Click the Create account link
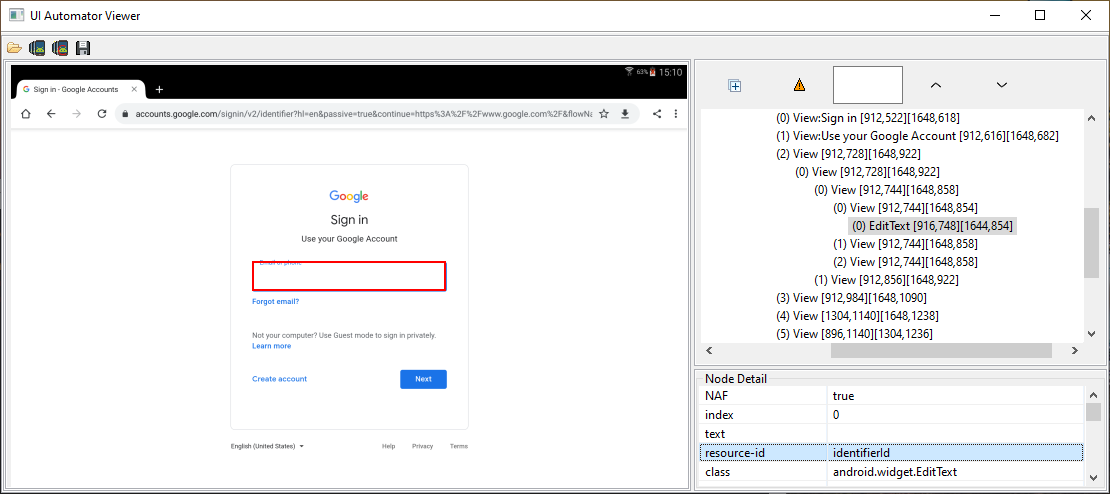This screenshot has height=494, width=1110. pyautogui.click(x=280, y=379)
